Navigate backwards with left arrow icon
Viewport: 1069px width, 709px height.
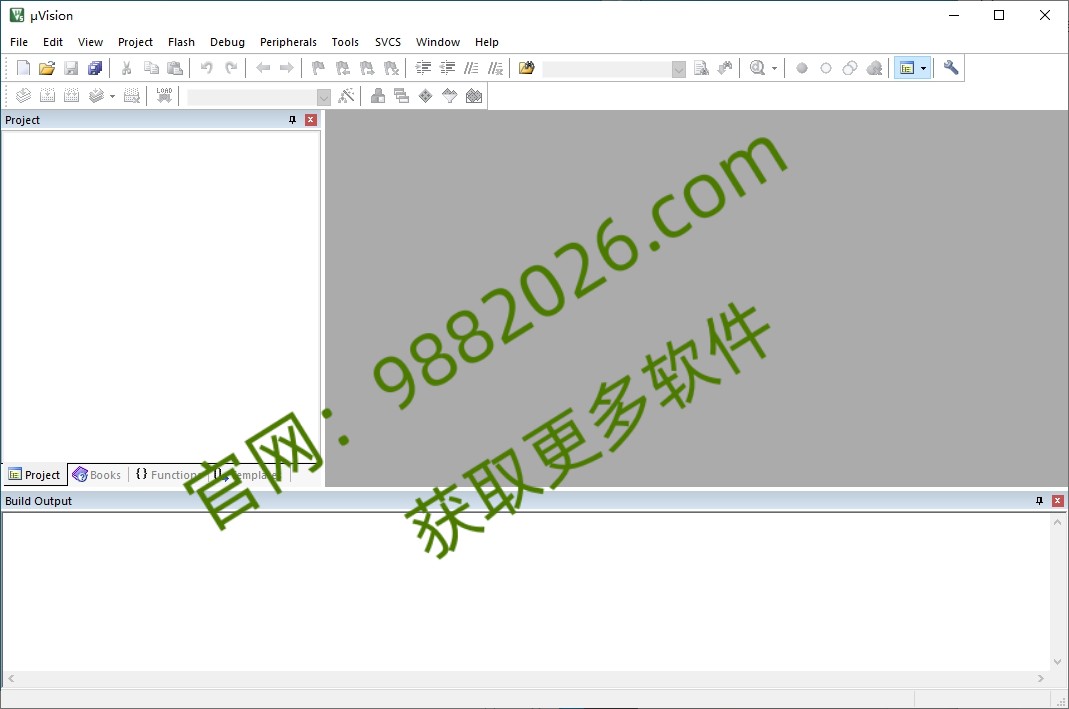263,68
